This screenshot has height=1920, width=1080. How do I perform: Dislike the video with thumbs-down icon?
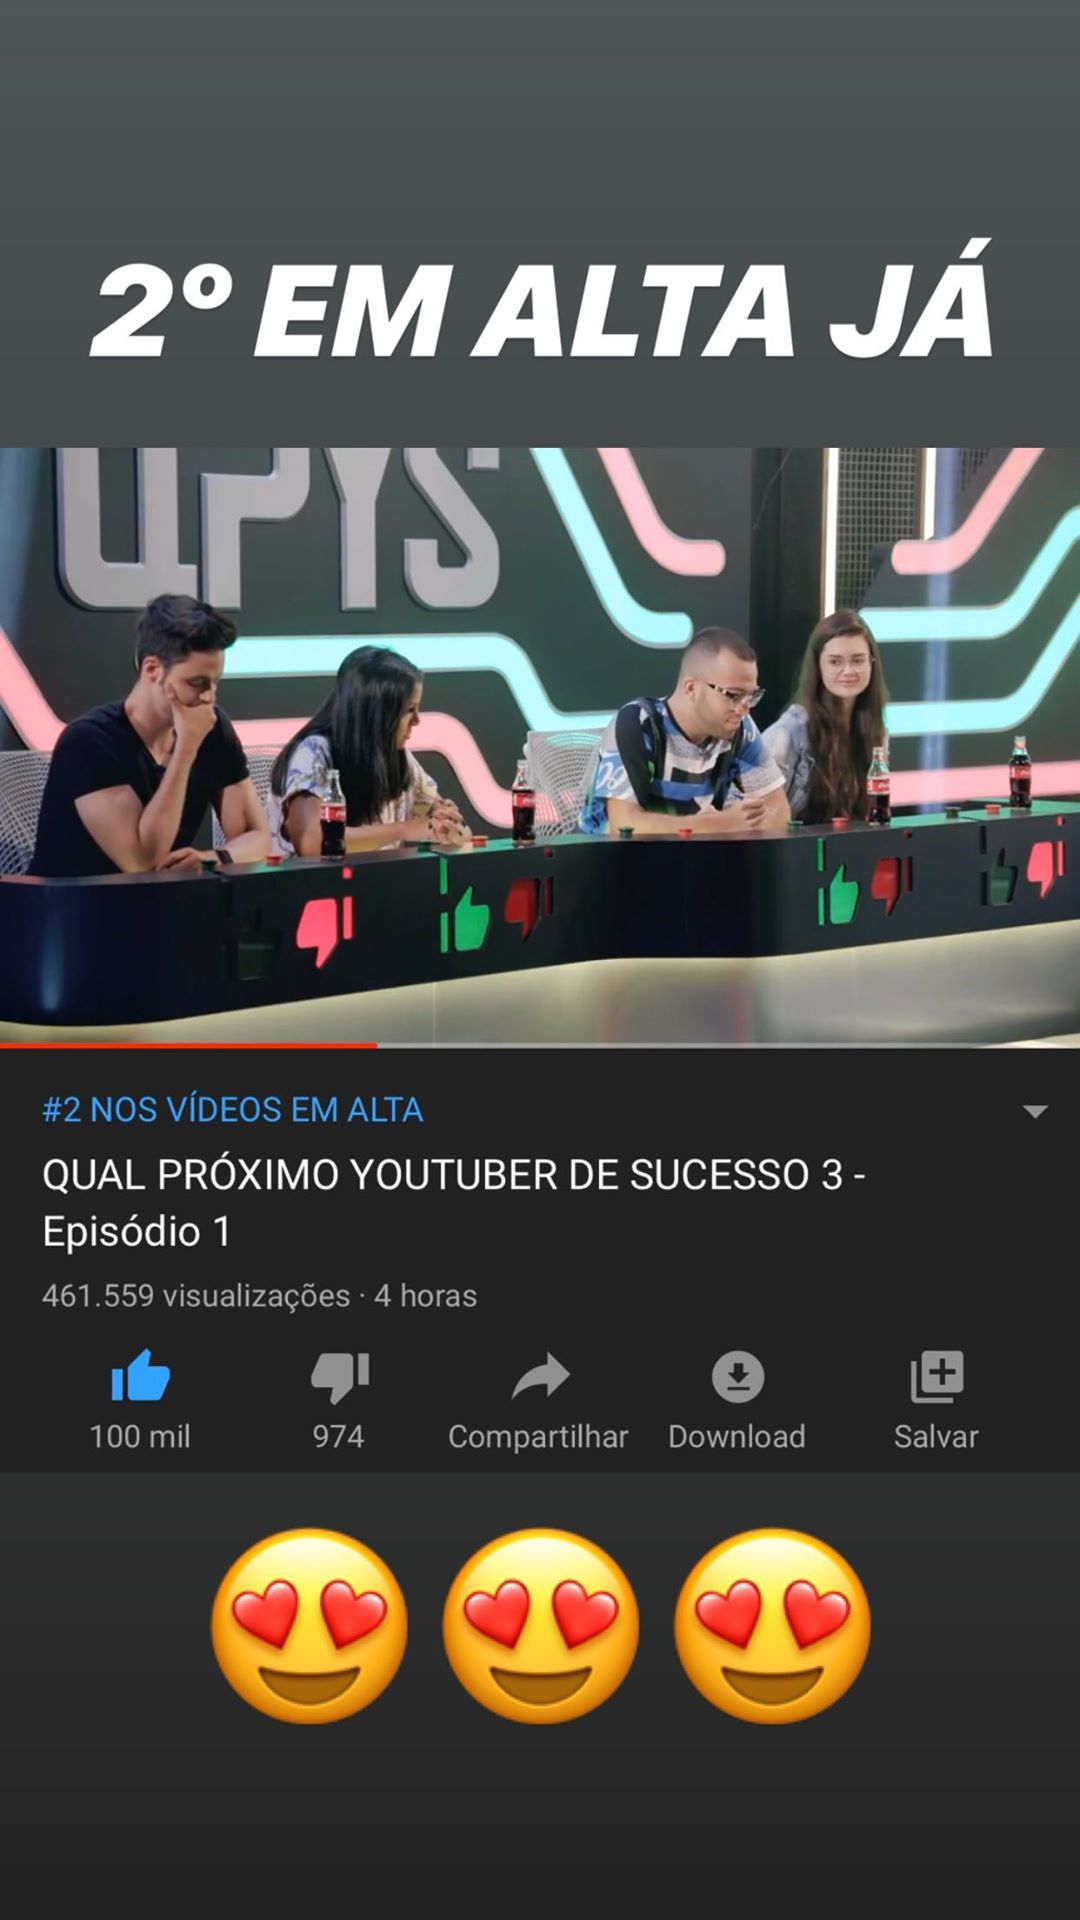pyautogui.click(x=340, y=1378)
